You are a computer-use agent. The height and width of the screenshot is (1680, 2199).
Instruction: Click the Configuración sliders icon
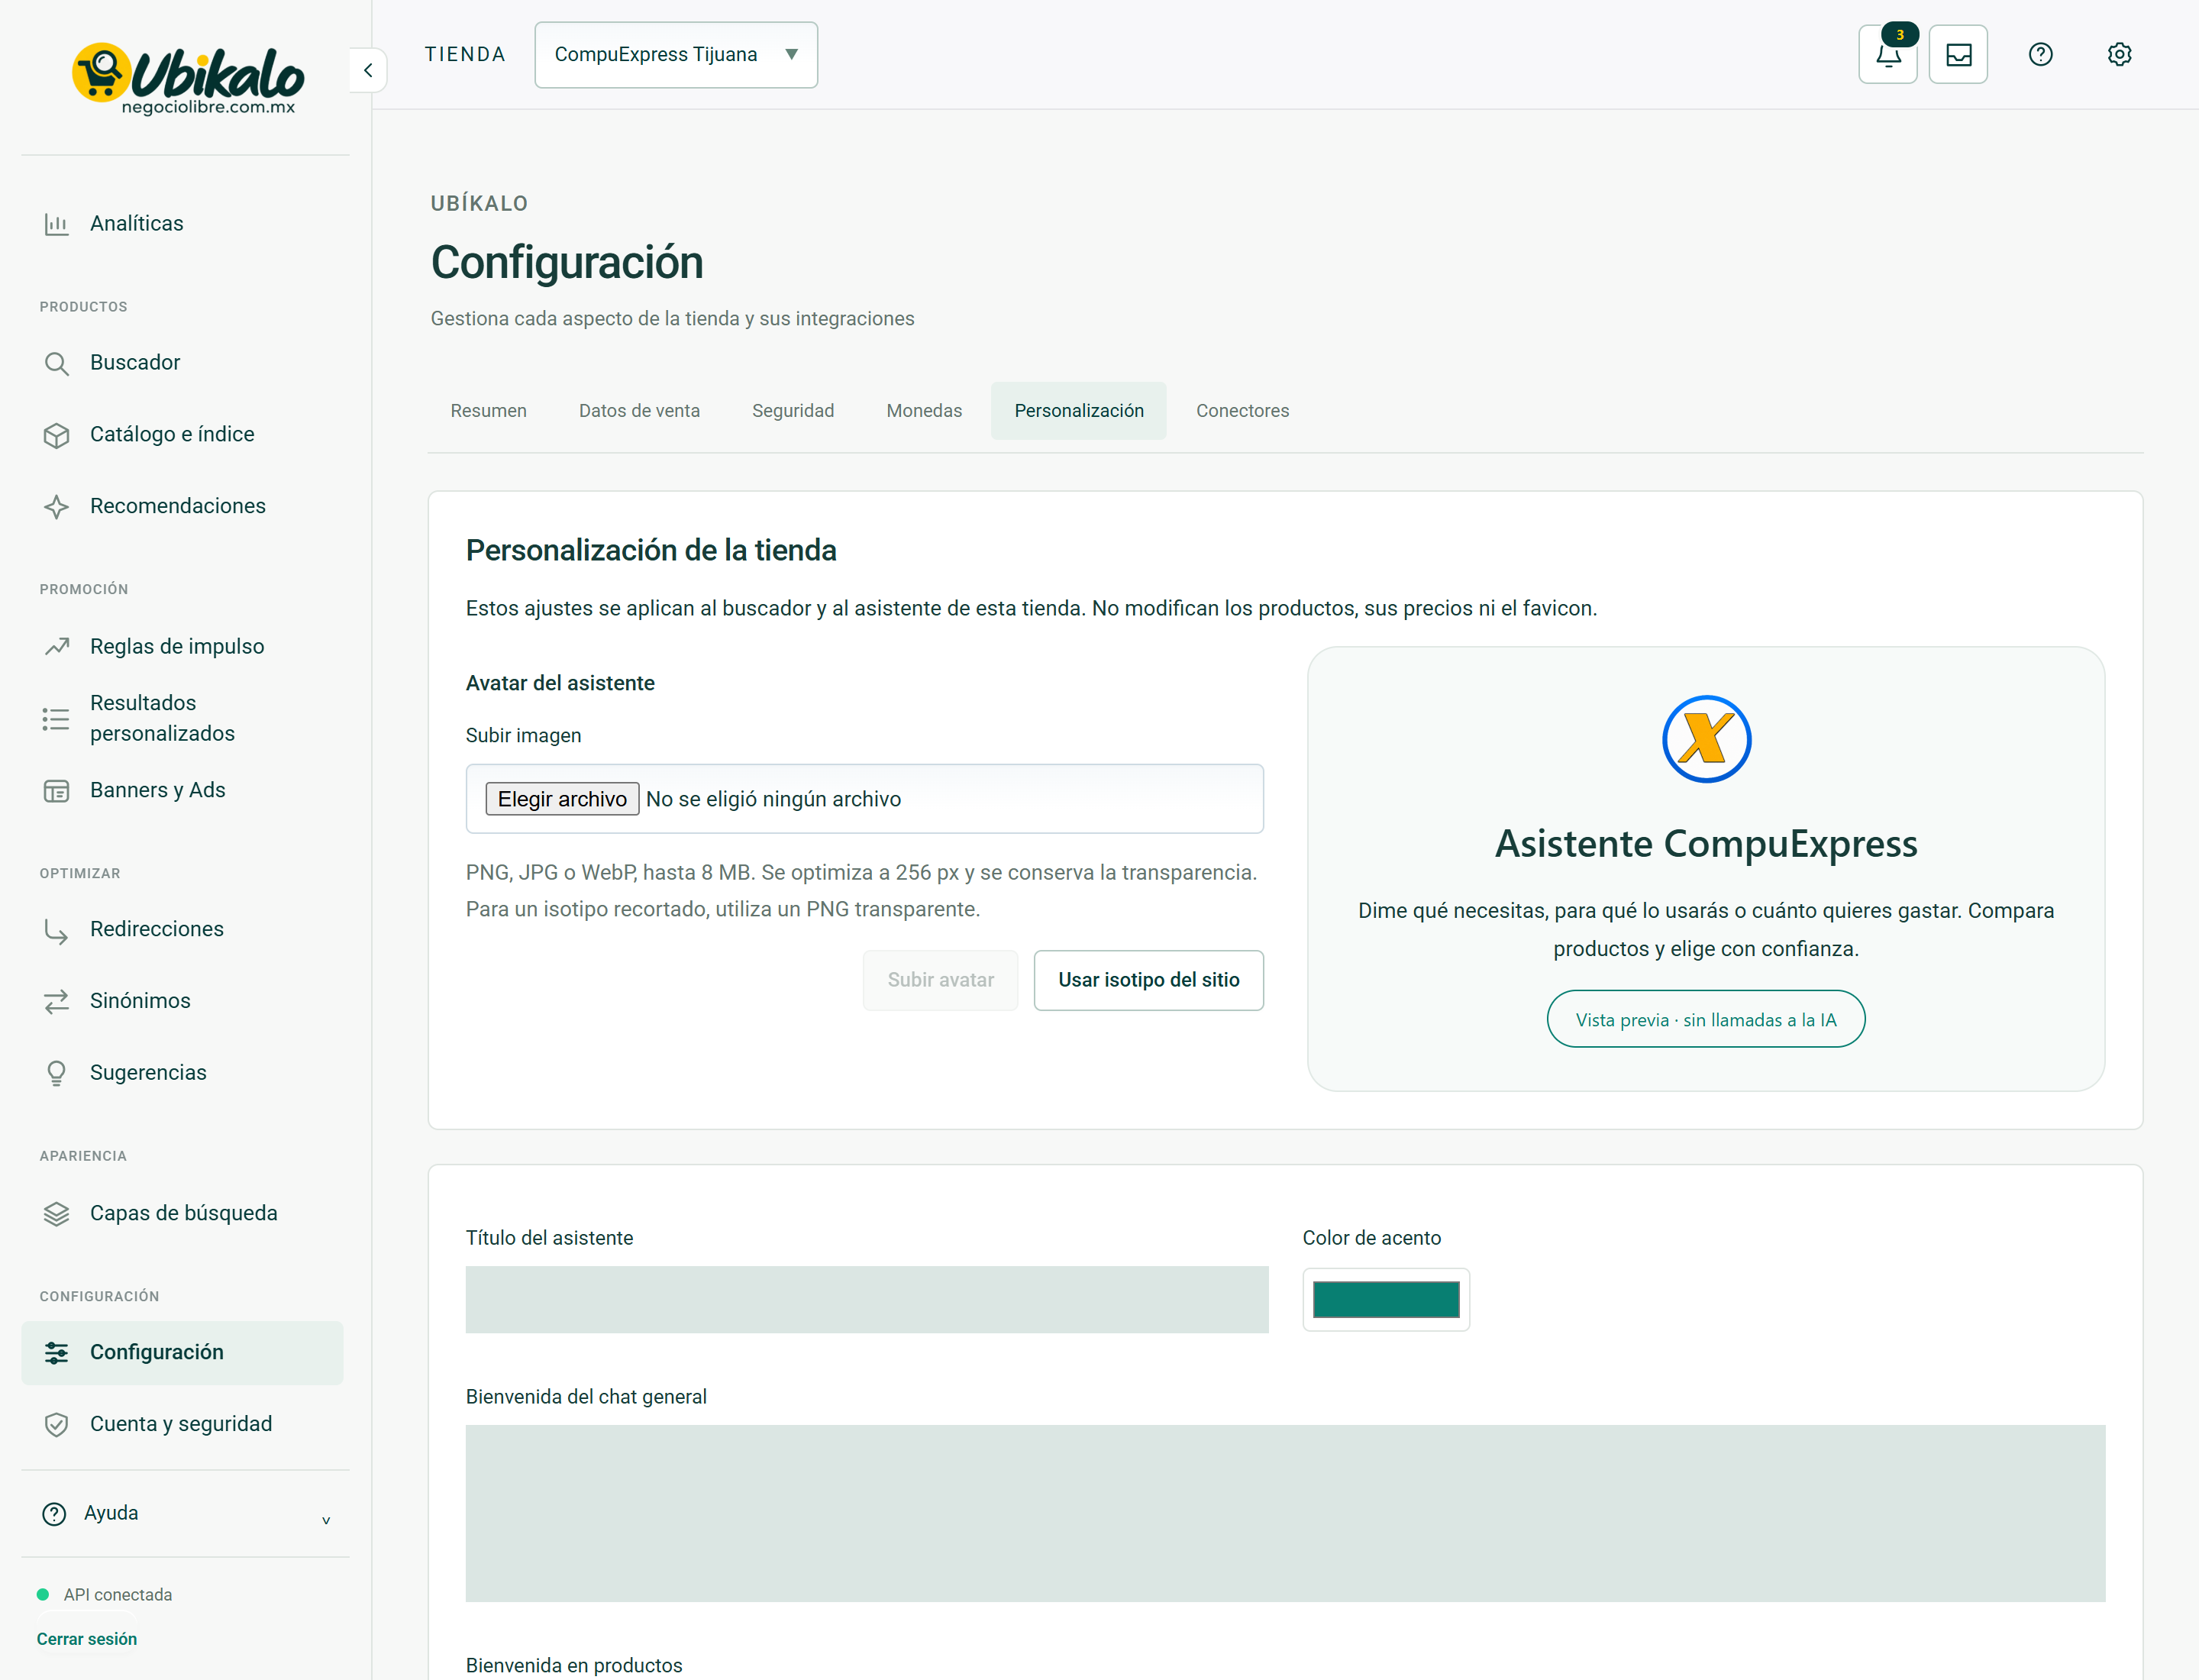[x=56, y=1353]
